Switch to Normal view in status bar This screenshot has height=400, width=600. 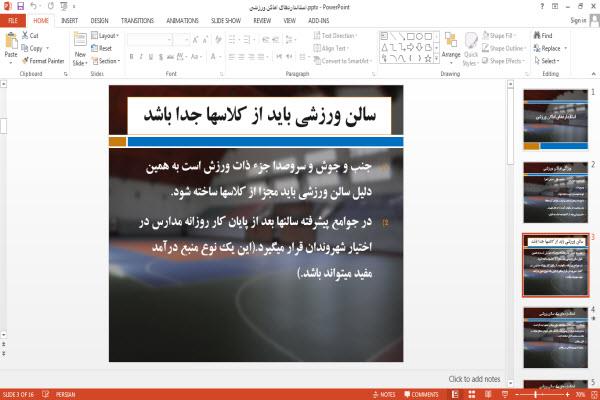click(x=455, y=394)
